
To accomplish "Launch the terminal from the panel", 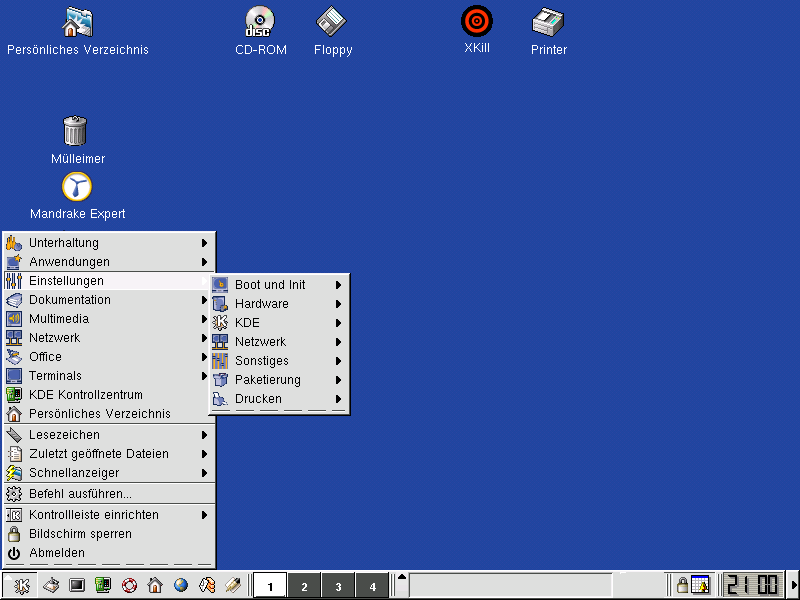I will (77, 585).
